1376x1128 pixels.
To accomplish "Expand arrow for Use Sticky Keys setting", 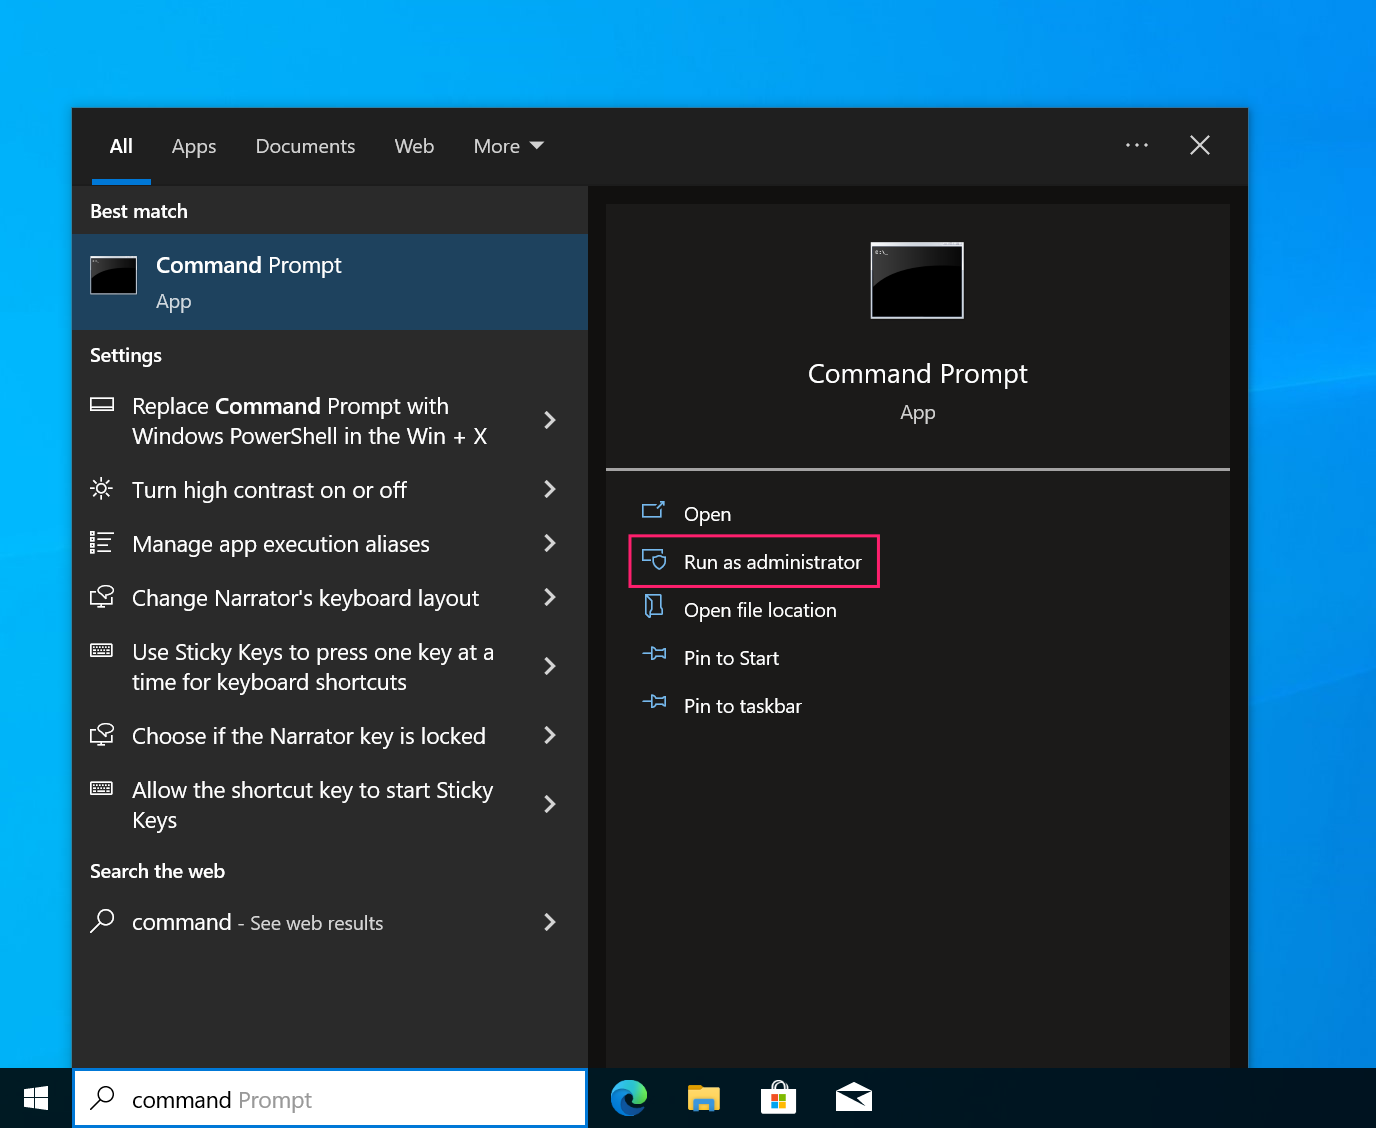I will coord(549,666).
